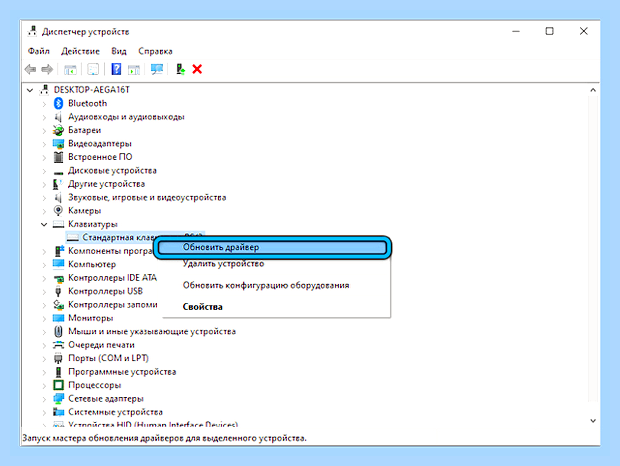Click the Device Manager title bar icon
The width and height of the screenshot is (620, 466).
click(x=32, y=31)
